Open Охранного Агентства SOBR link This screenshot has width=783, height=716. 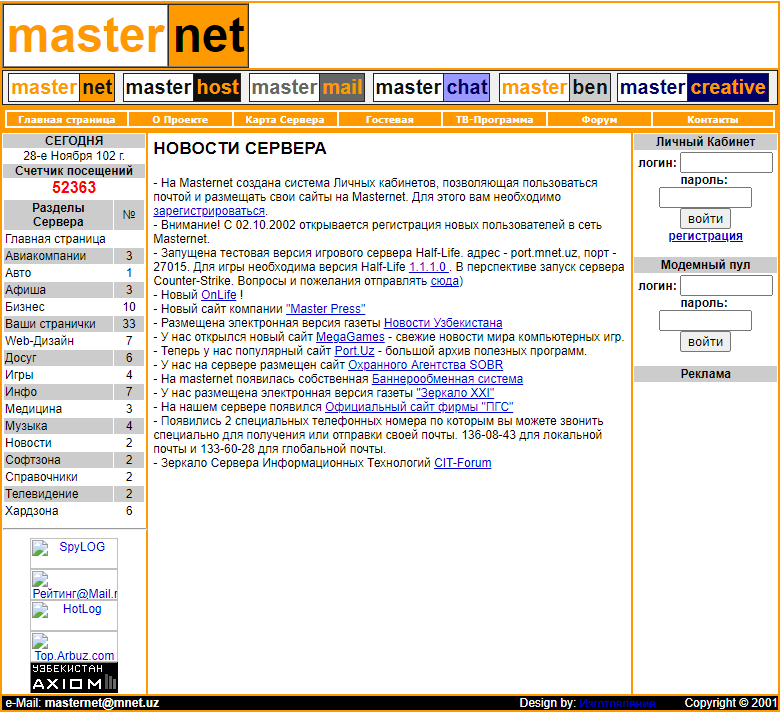(425, 365)
